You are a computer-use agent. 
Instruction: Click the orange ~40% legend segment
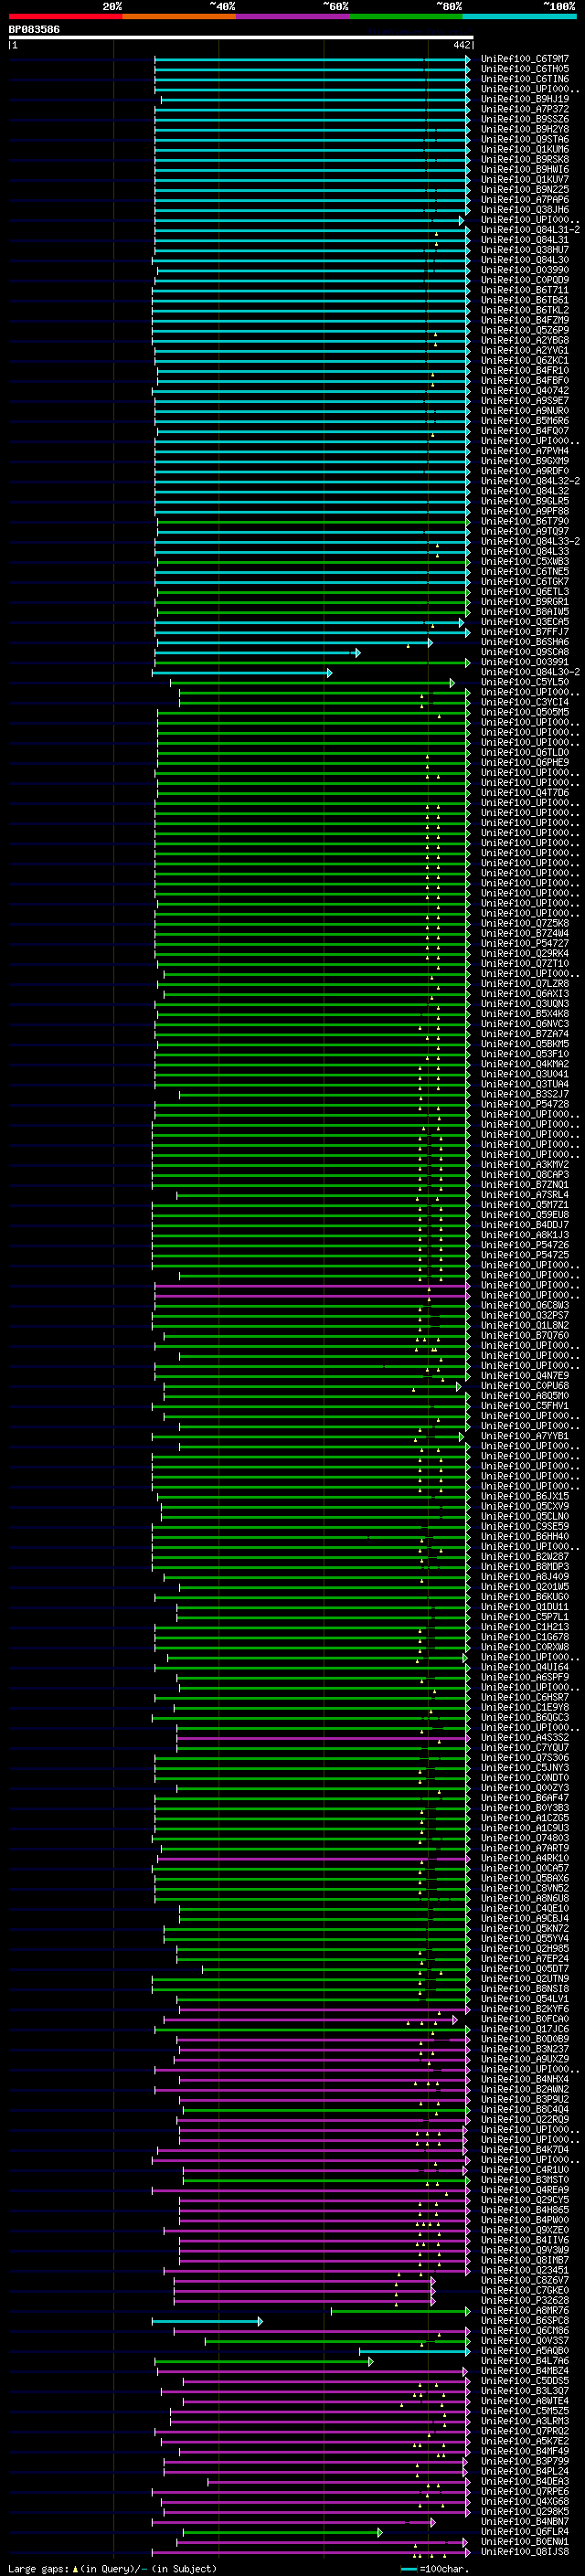coord(179,16)
